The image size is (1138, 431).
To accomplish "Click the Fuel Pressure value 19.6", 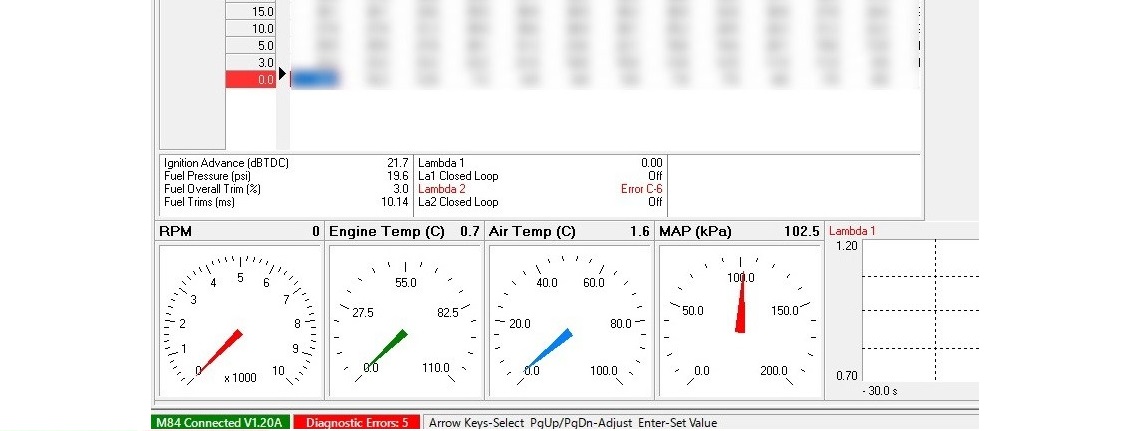I will tap(398, 176).
